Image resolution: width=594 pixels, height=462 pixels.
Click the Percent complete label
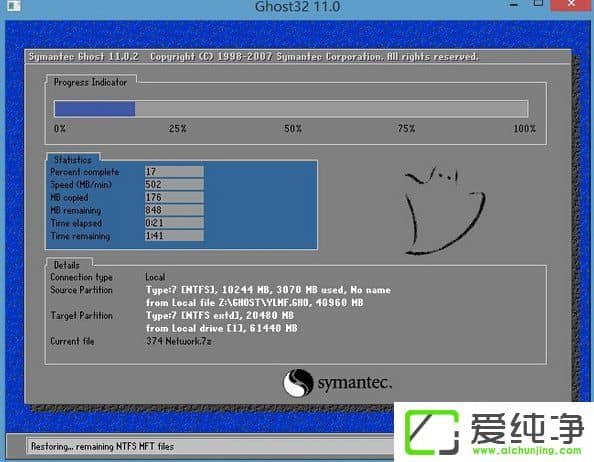85,172
